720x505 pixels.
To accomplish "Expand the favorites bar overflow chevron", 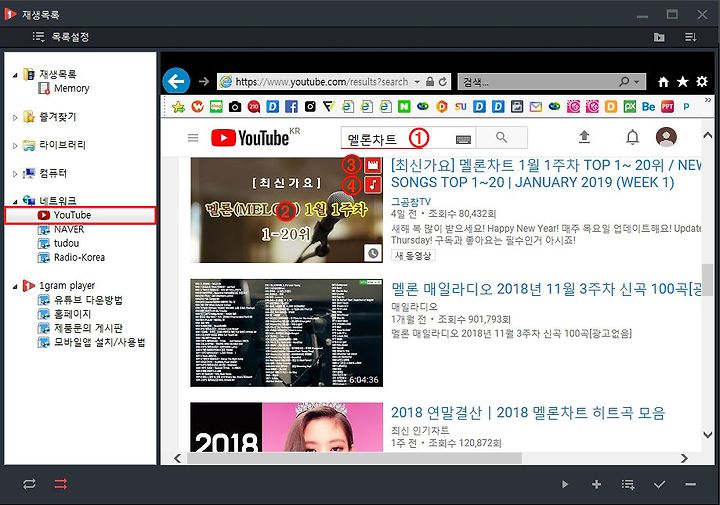I will 708,100.
